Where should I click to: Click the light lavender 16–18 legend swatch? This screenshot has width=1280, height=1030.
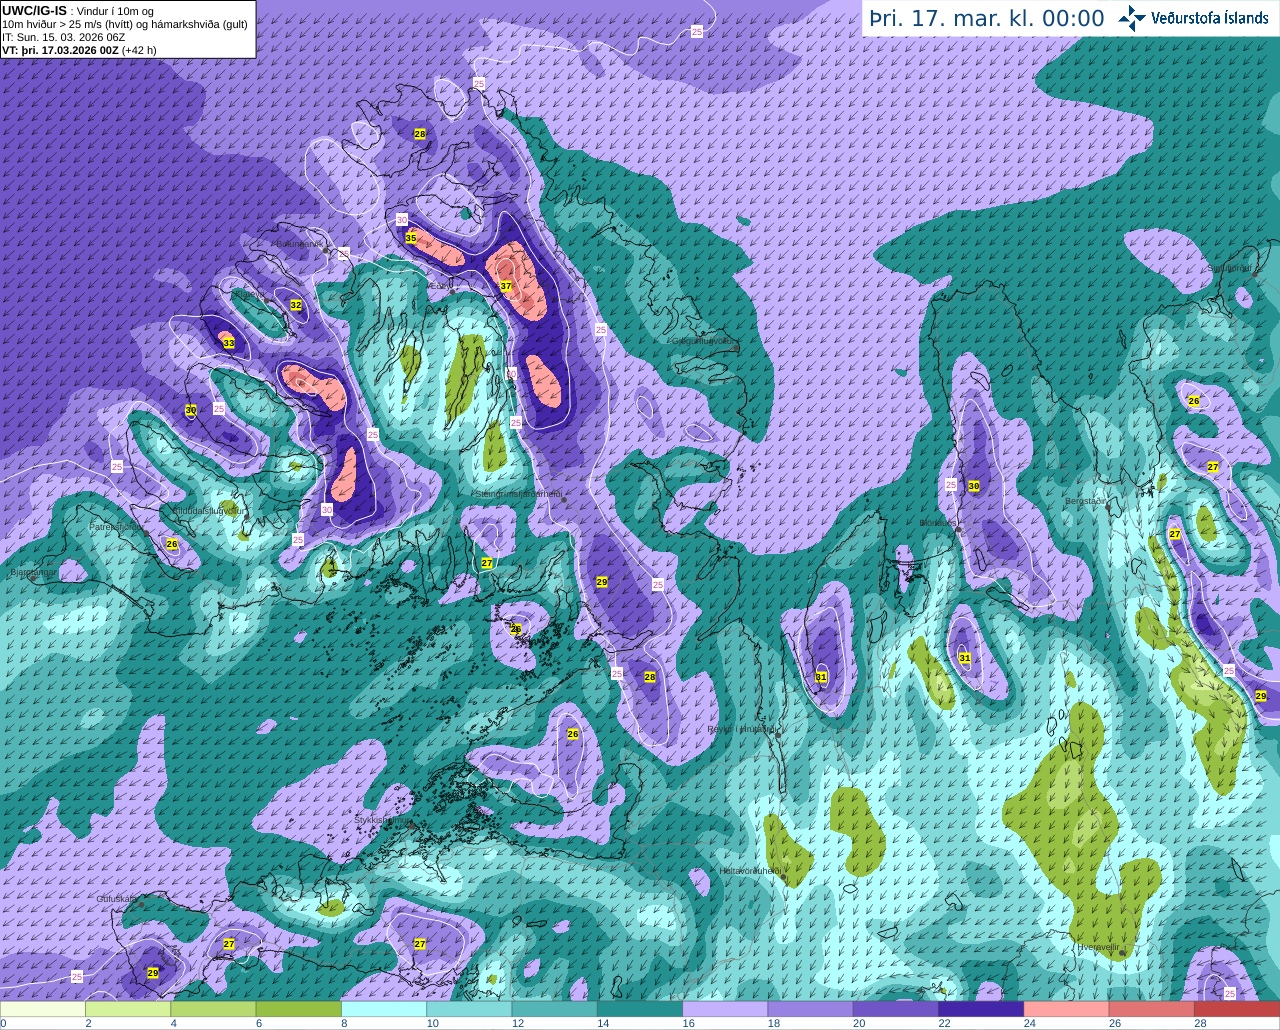point(725,1009)
